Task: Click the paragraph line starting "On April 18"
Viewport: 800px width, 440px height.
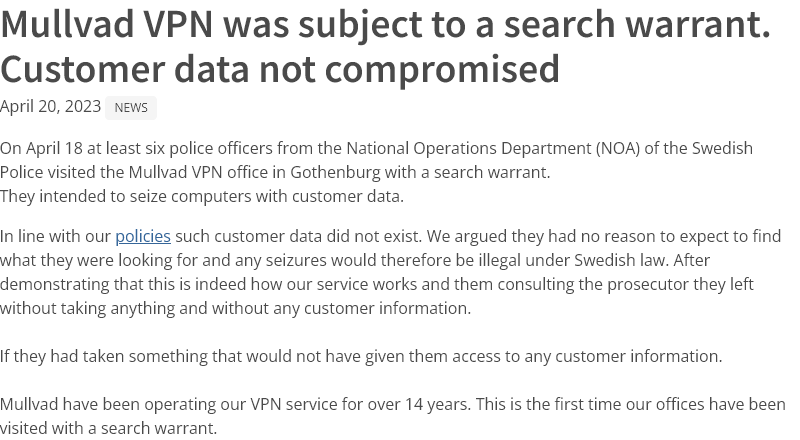Action: tap(376, 148)
